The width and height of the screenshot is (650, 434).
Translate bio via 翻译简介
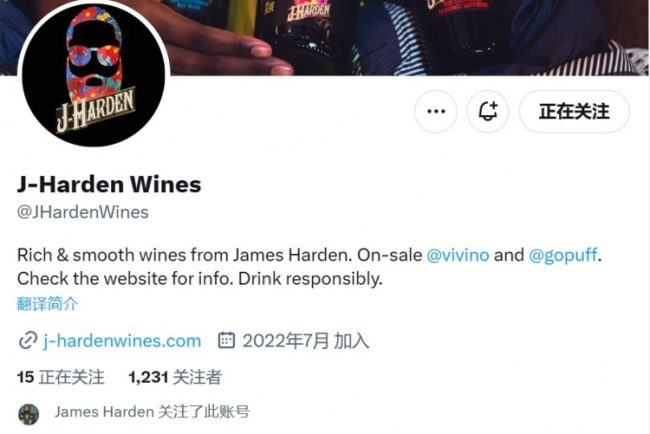(x=47, y=304)
